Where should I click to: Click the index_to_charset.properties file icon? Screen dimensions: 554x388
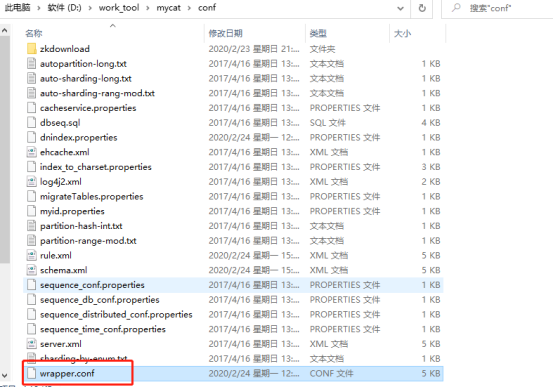[x=31, y=167]
